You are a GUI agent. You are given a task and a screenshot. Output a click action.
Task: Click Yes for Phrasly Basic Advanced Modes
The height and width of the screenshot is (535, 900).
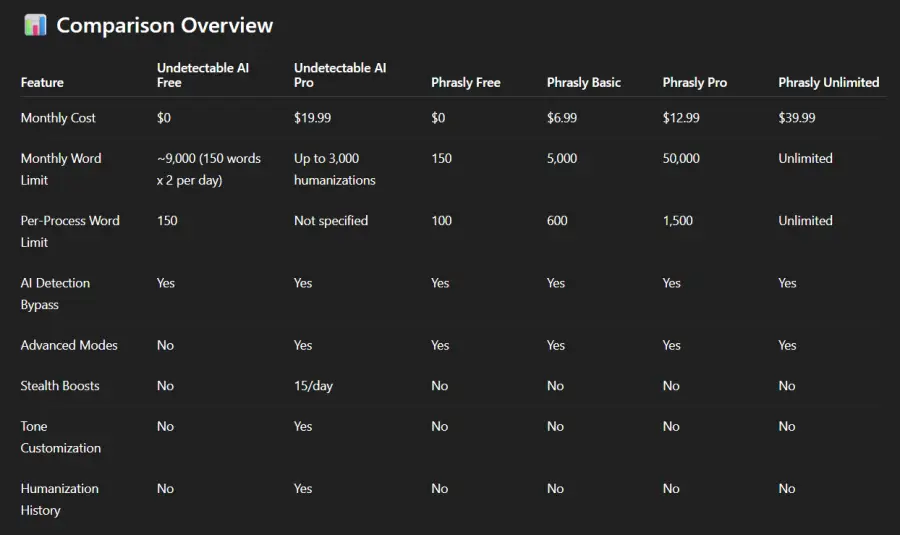(556, 345)
